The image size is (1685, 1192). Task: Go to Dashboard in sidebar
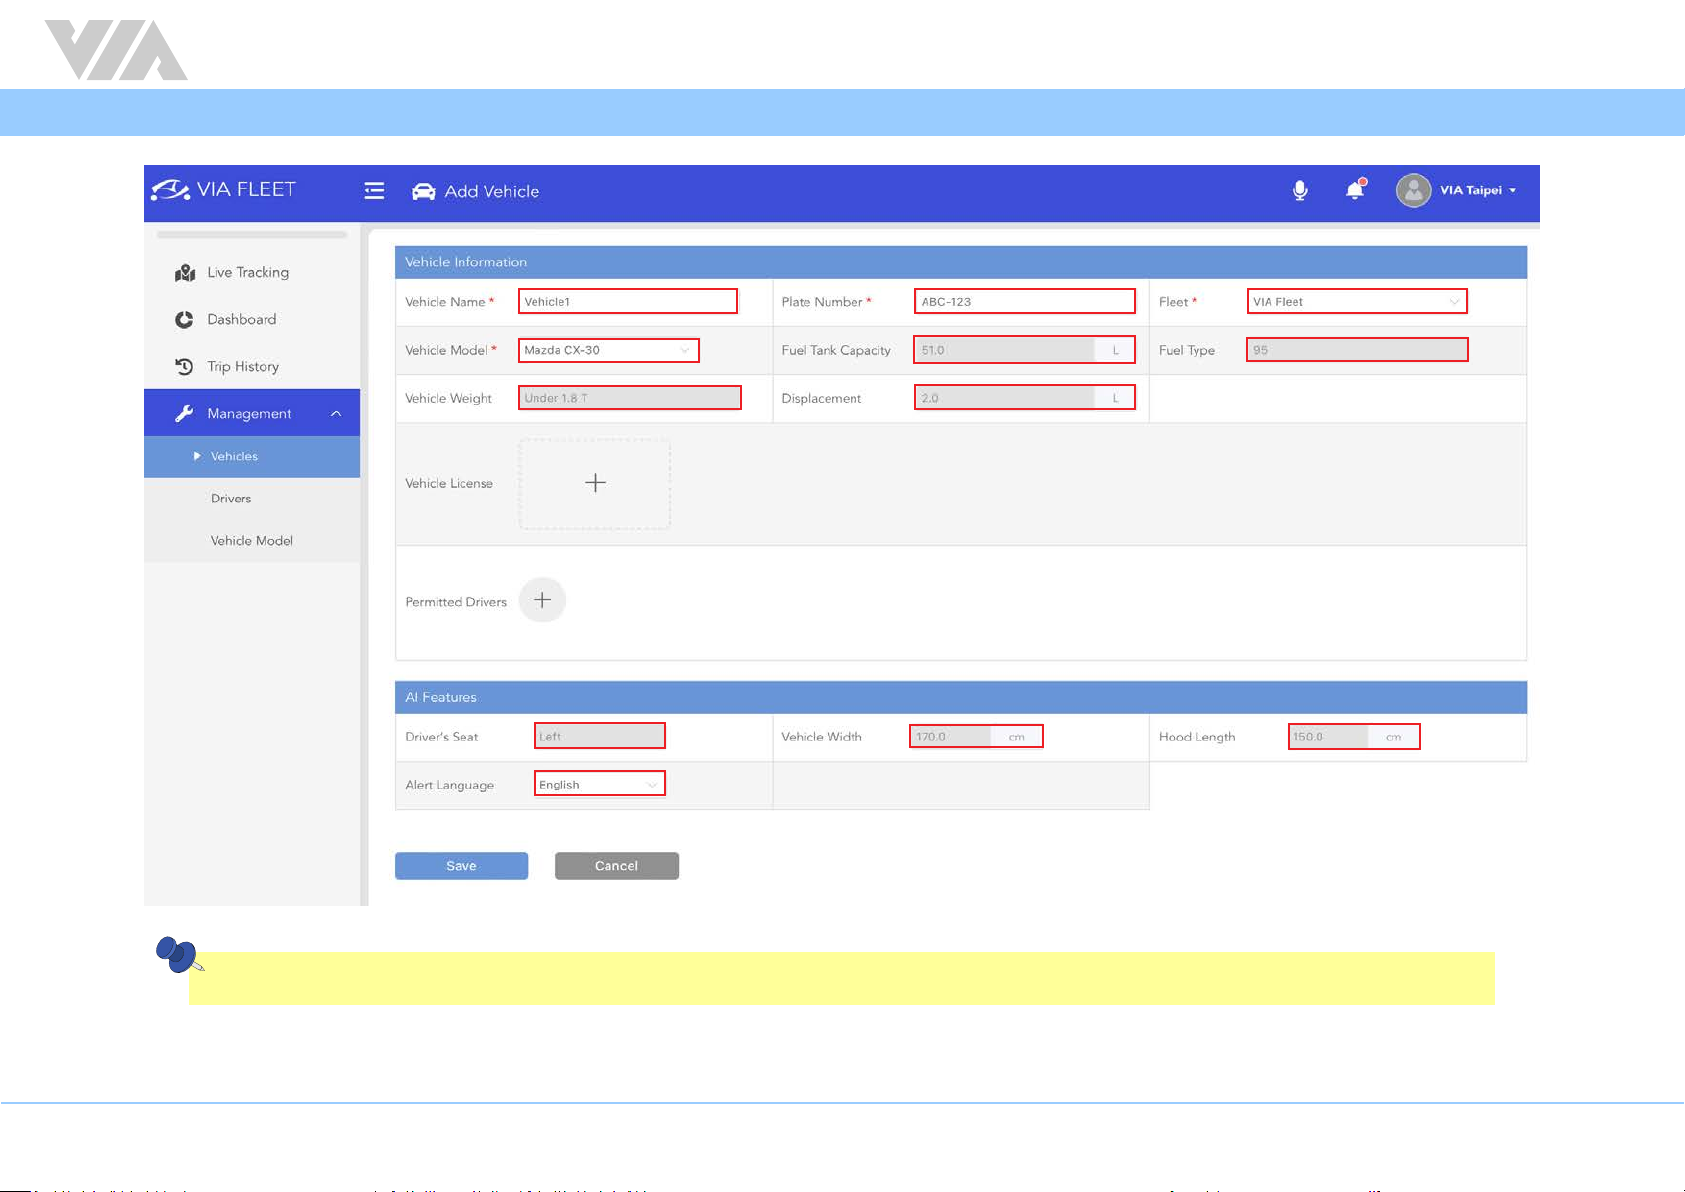click(x=241, y=319)
